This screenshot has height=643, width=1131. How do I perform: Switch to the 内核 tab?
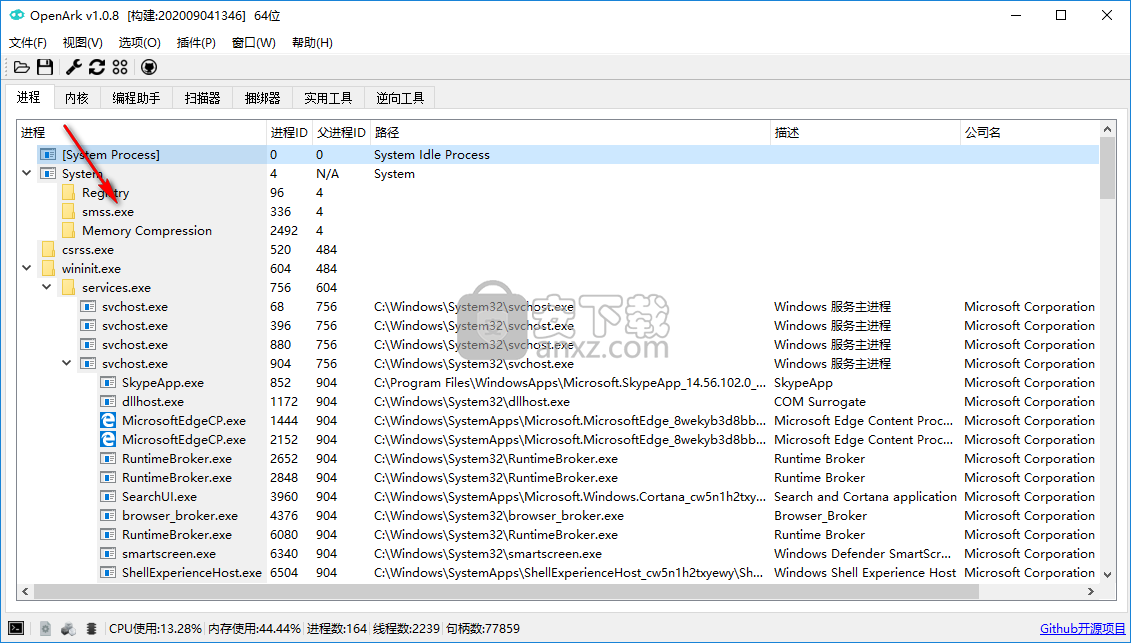point(77,98)
